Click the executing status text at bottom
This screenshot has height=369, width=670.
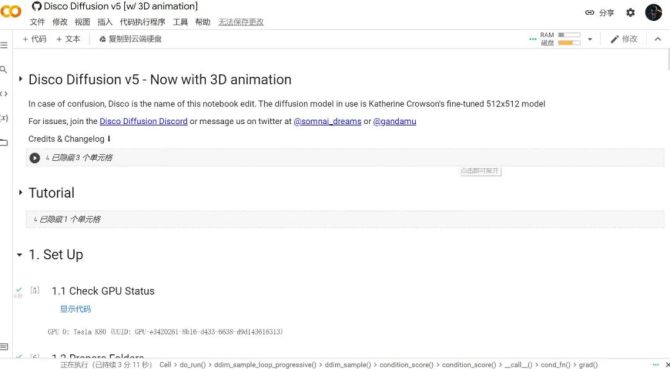106,365
